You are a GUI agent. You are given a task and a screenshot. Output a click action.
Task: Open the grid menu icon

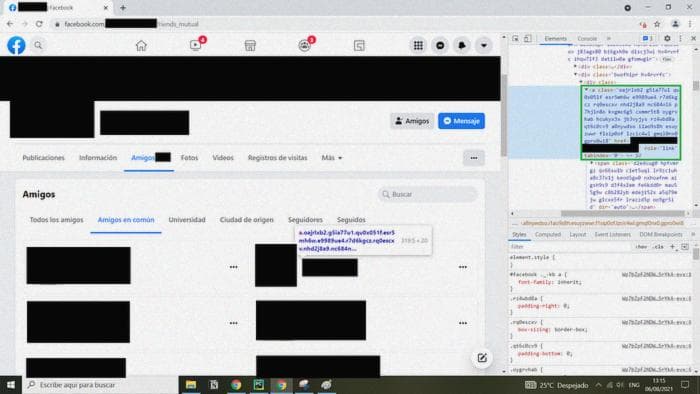point(418,45)
